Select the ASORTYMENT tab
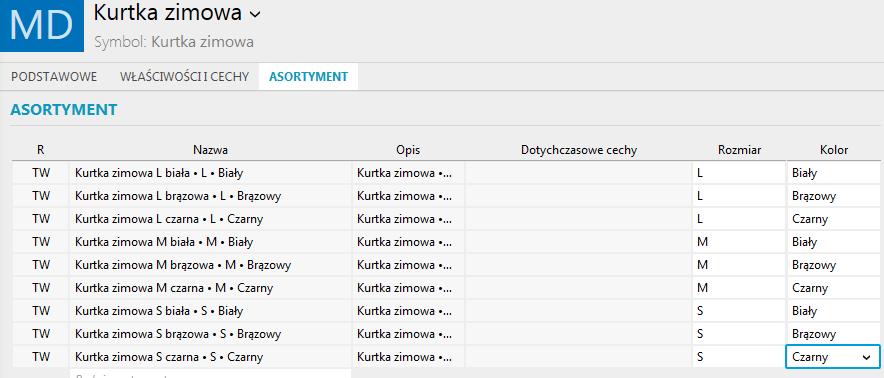 click(x=308, y=77)
